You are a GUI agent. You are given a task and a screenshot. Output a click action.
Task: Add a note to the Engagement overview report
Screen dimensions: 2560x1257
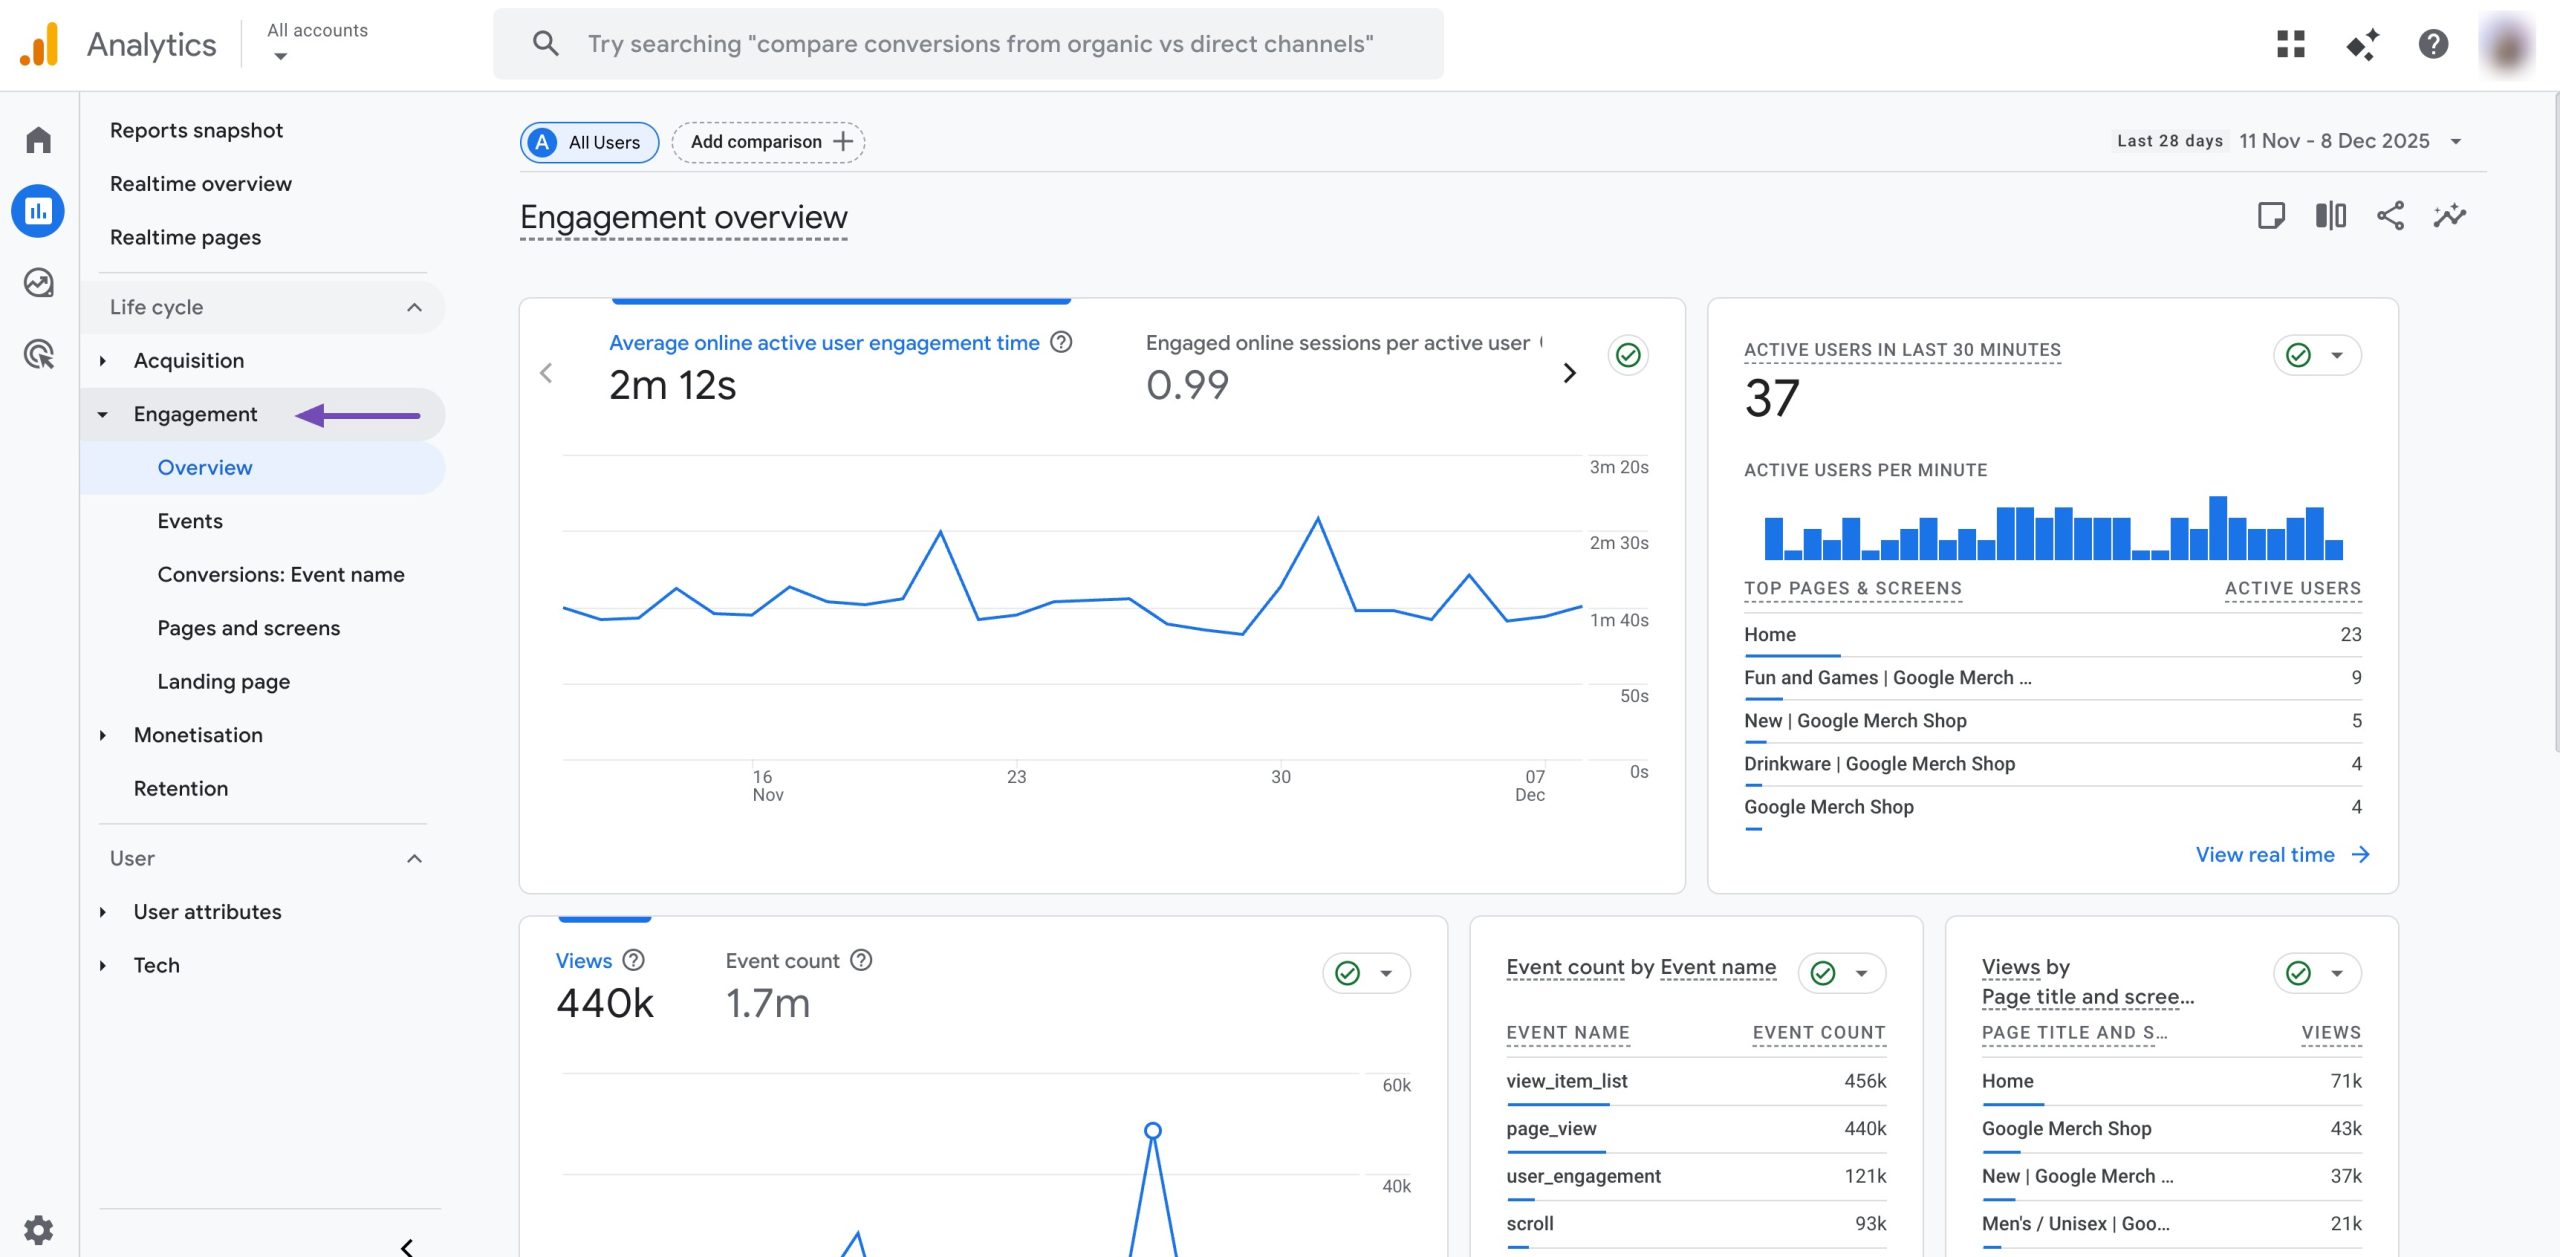[2273, 215]
